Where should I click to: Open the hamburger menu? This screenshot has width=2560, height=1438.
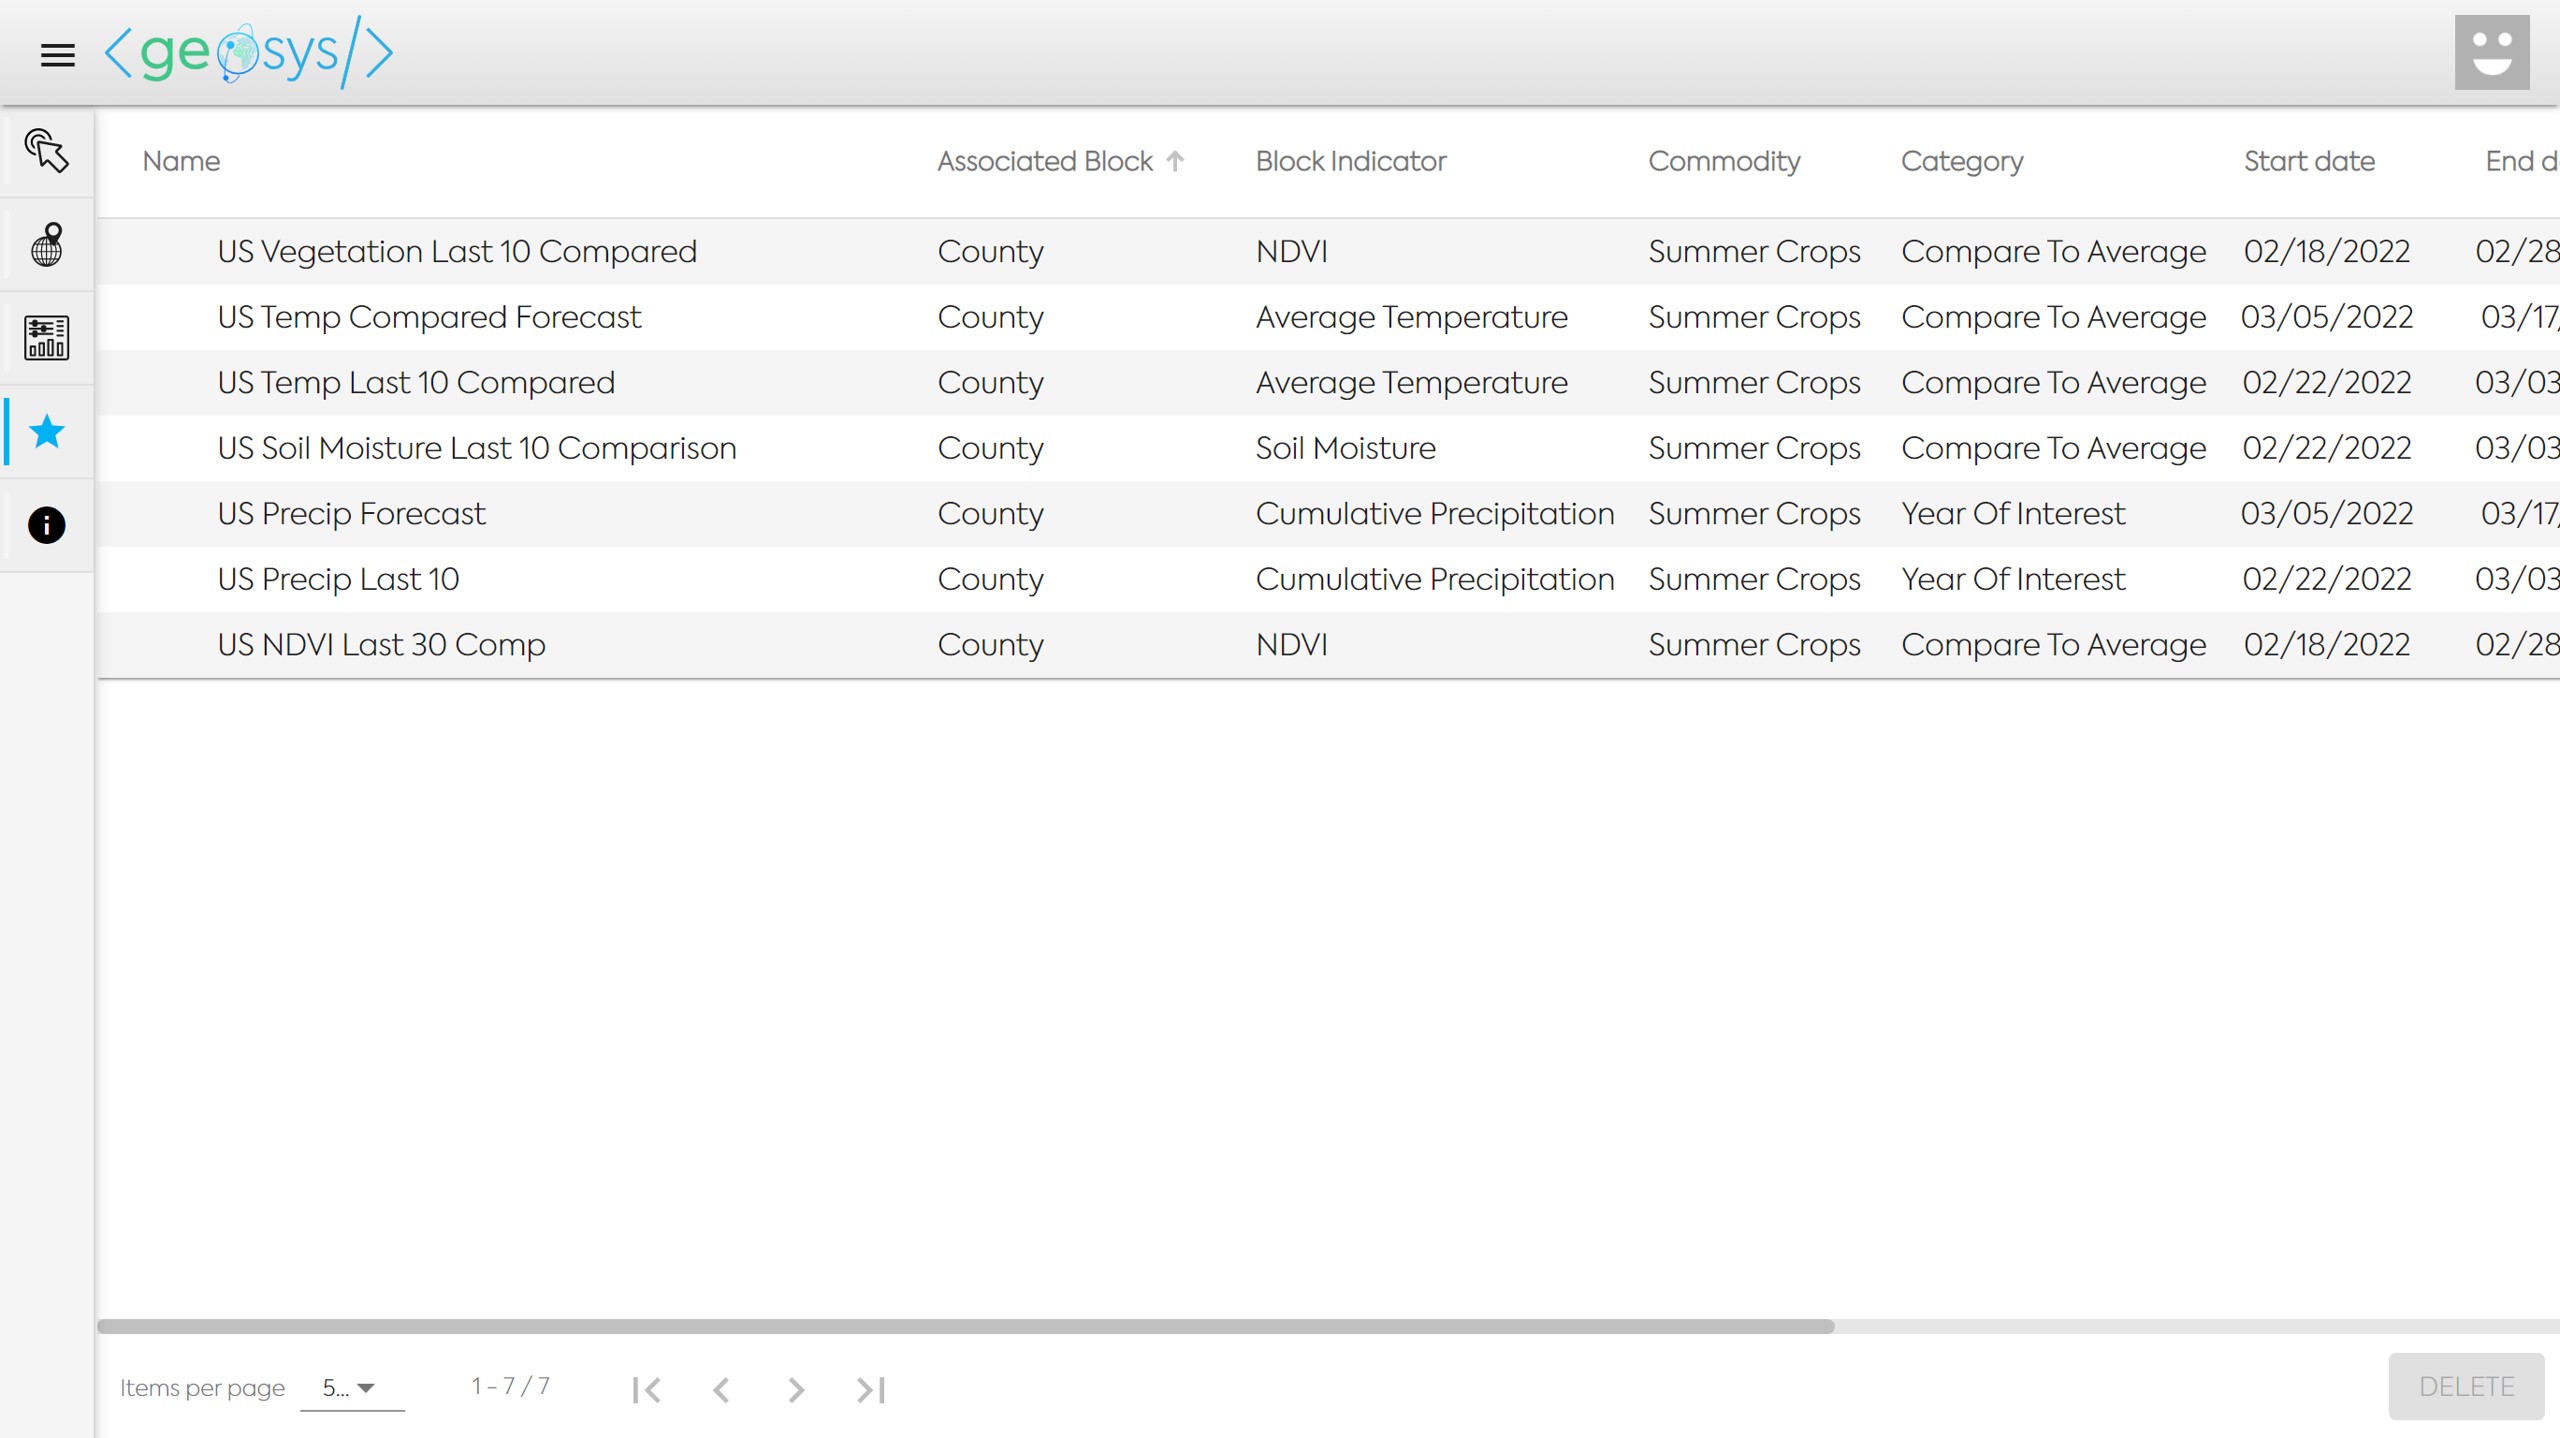(x=57, y=55)
